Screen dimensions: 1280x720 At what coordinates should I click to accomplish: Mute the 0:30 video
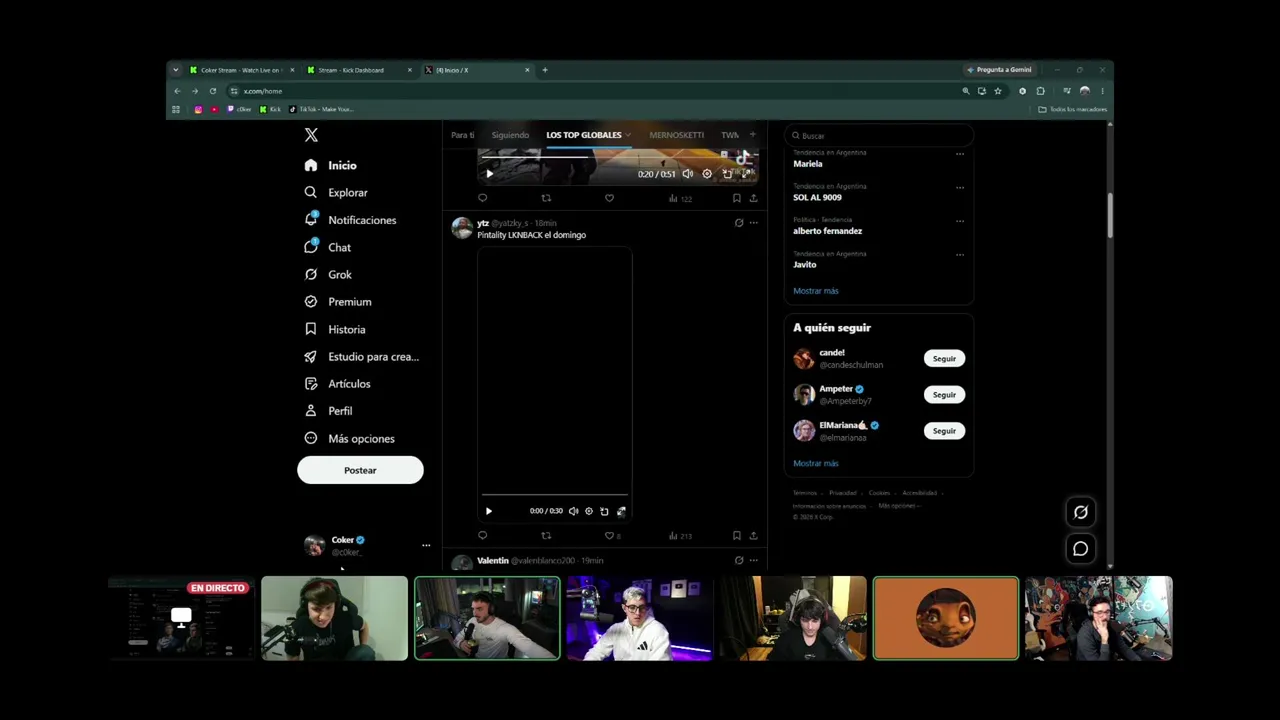click(573, 511)
